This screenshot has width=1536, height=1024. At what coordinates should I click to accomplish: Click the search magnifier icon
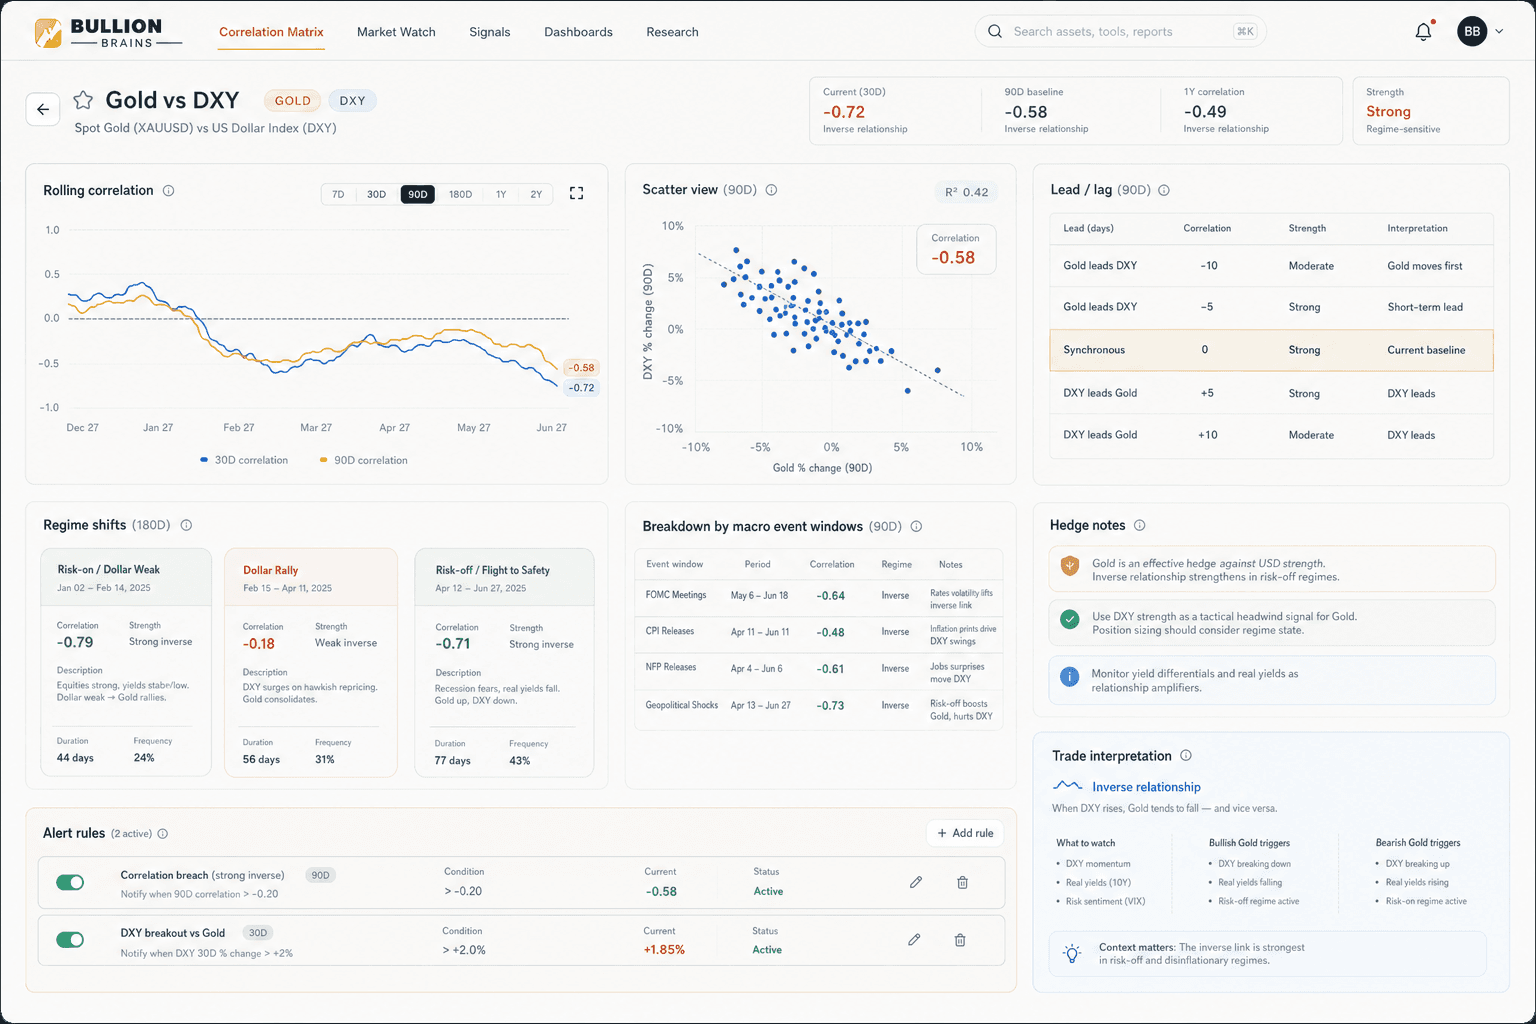pos(995,32)
